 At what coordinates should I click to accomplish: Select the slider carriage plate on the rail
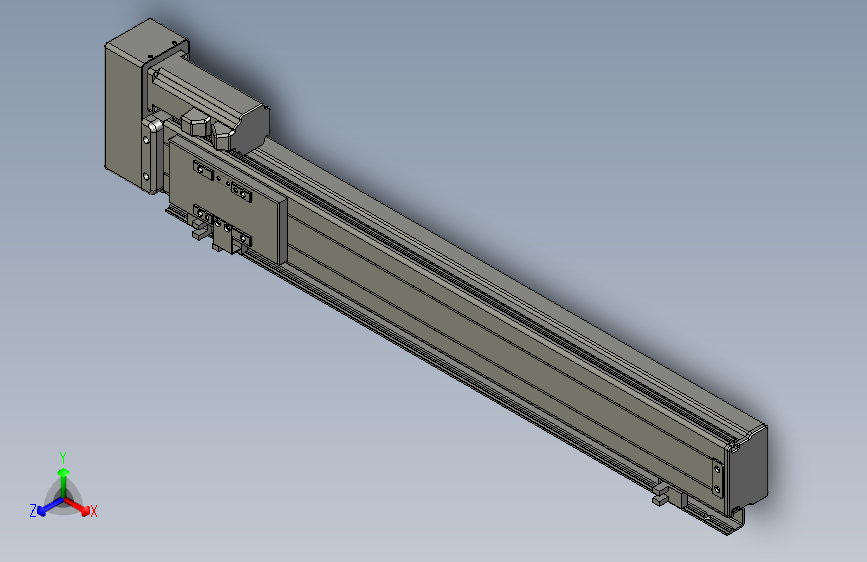pos(227,199)
